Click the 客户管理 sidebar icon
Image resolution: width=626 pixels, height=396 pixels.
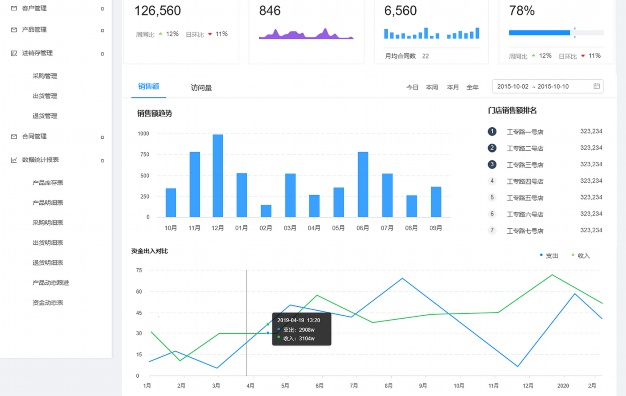[14, 8]
